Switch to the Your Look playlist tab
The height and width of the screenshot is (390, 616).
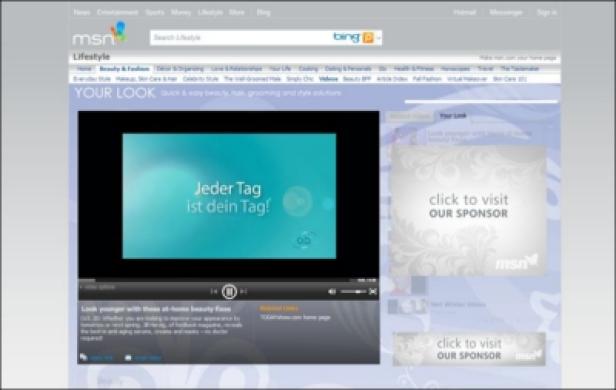click(453, 115)
